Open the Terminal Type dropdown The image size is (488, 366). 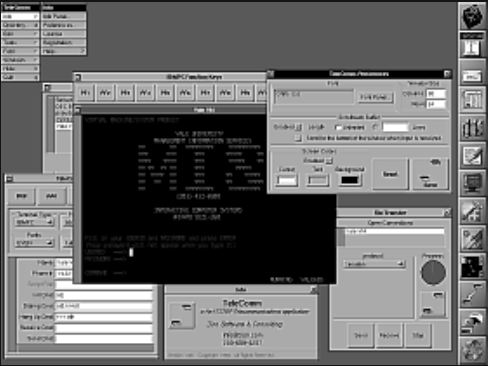tap(34, 222)
